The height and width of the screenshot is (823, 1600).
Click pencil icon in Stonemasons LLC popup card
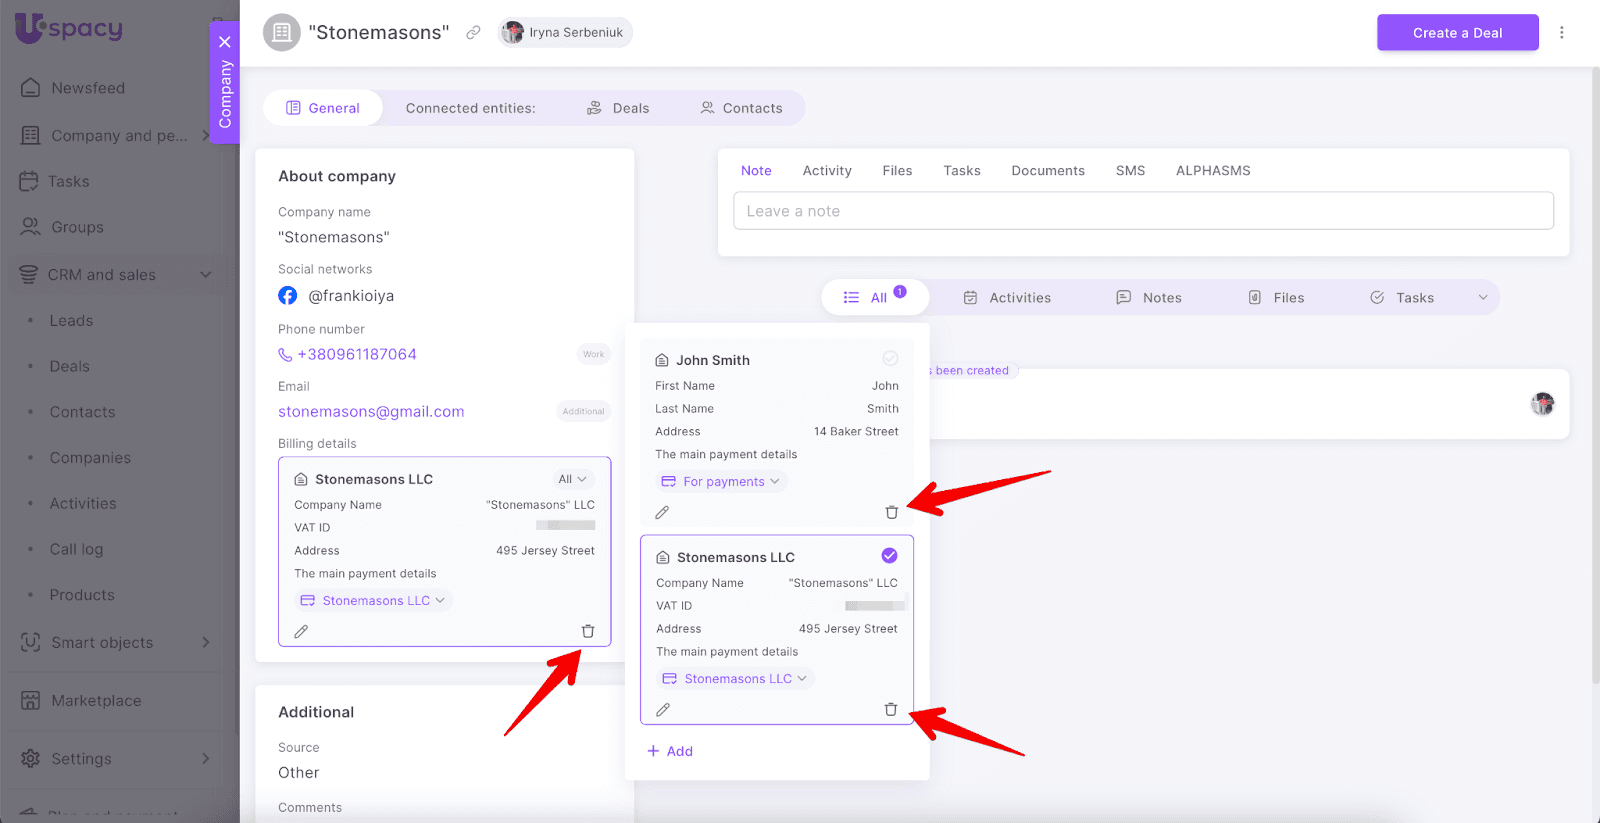point(663,709)
